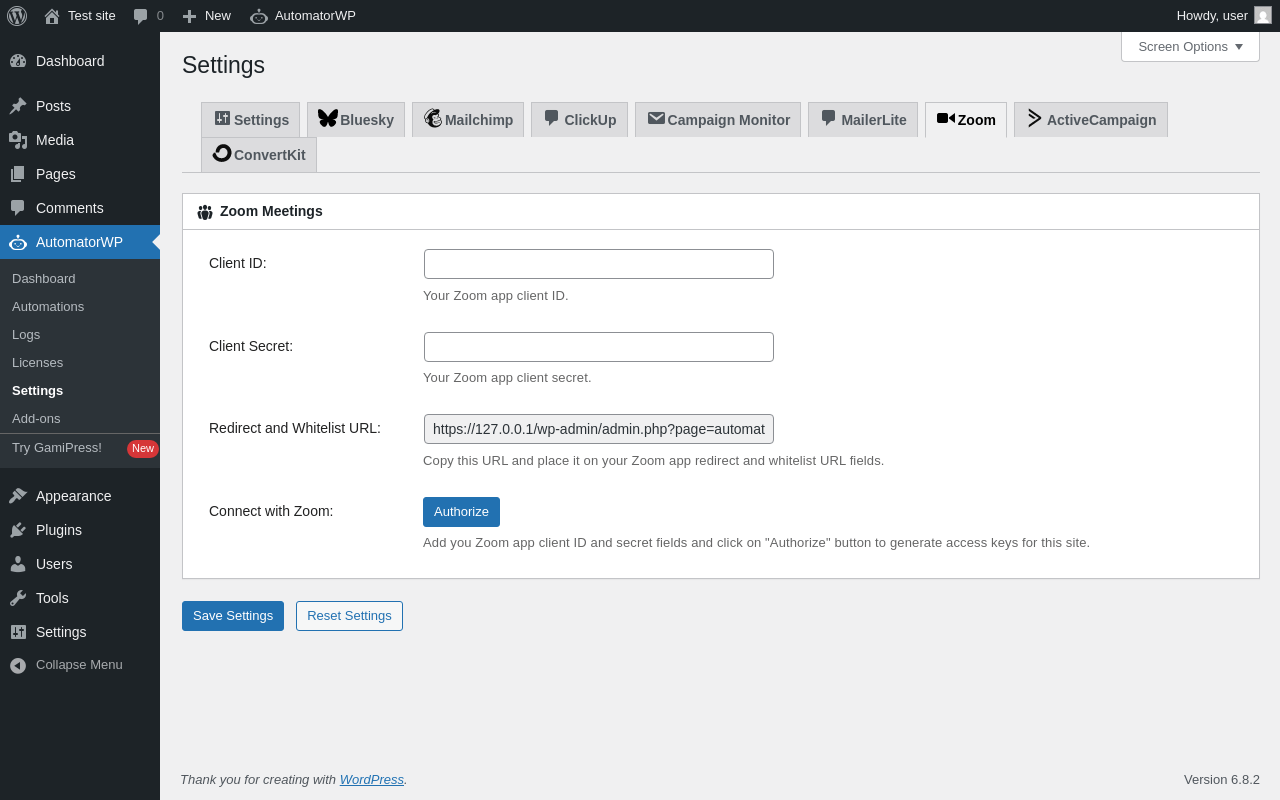Click Reset Settings button
This screenshot has width=1280, height=800.
349,616
